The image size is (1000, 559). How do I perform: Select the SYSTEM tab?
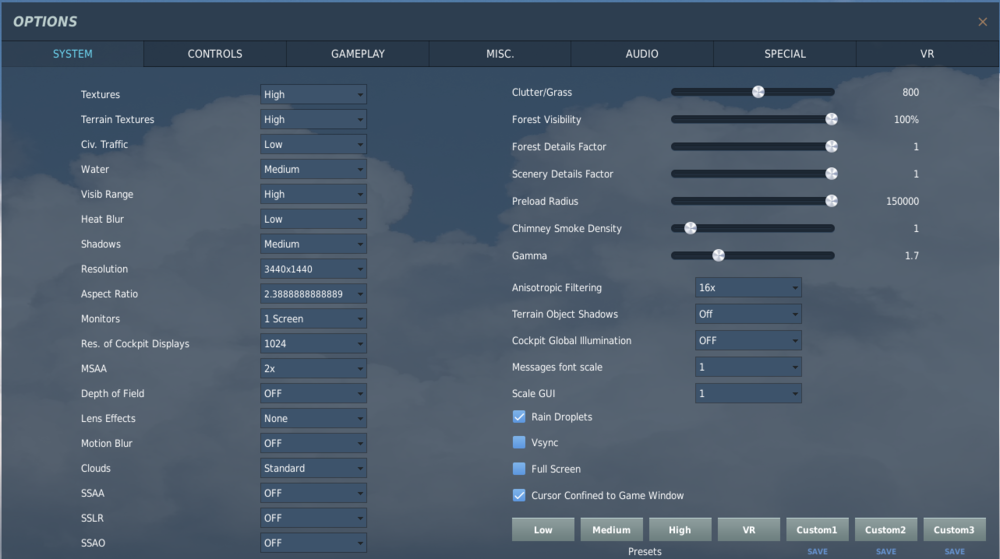[72, 54]
